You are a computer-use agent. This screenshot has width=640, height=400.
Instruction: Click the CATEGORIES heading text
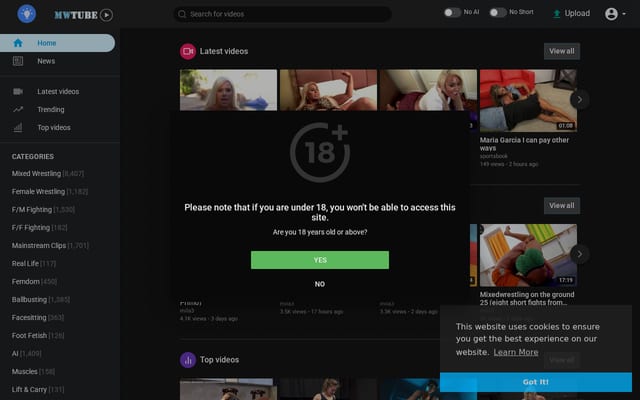click(33, 157)
